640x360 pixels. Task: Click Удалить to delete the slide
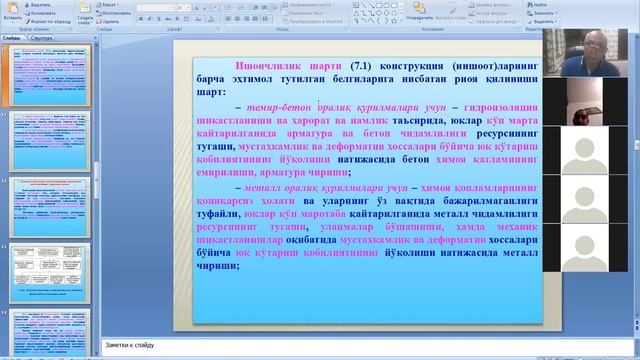(108, 21)
